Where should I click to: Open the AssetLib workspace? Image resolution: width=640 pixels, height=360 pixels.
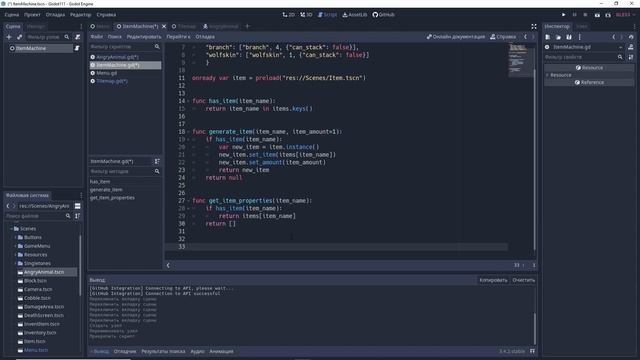click(x=355, y=15)
